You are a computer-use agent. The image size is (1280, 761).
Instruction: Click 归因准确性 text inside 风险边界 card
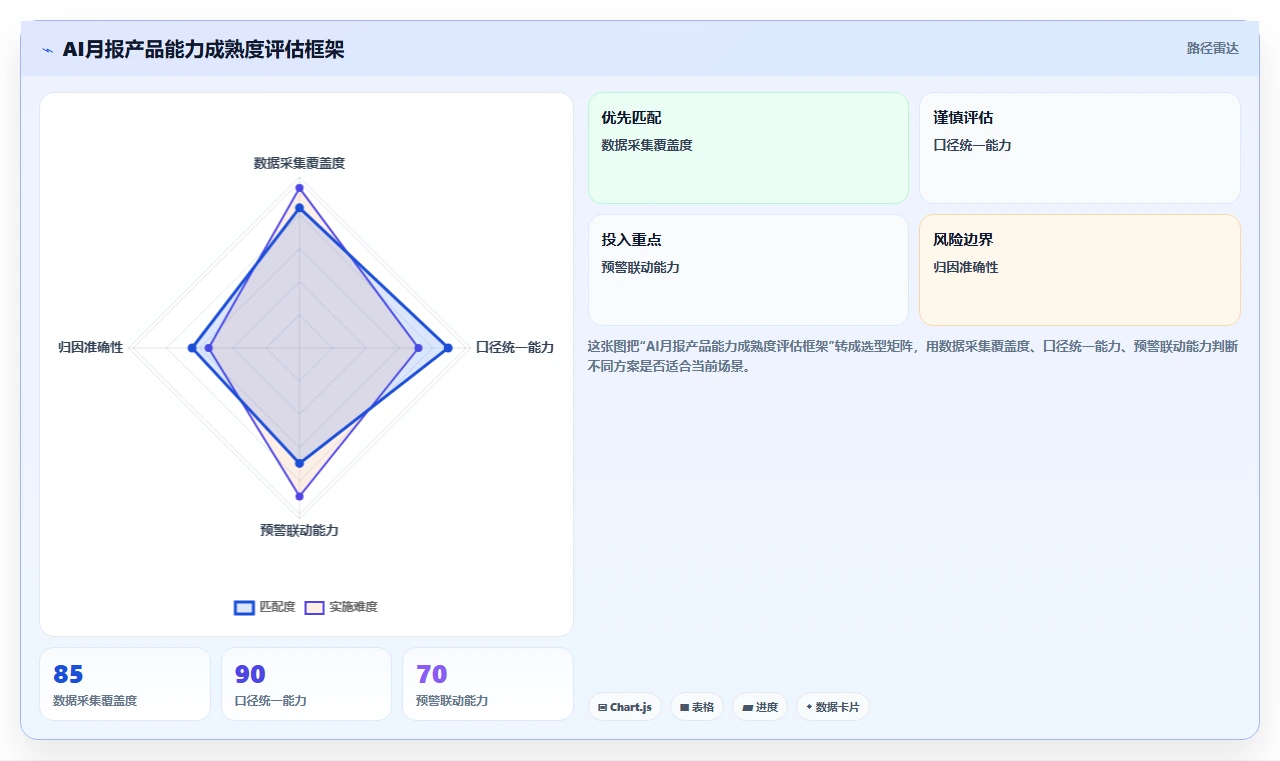(x=965, y=267)
